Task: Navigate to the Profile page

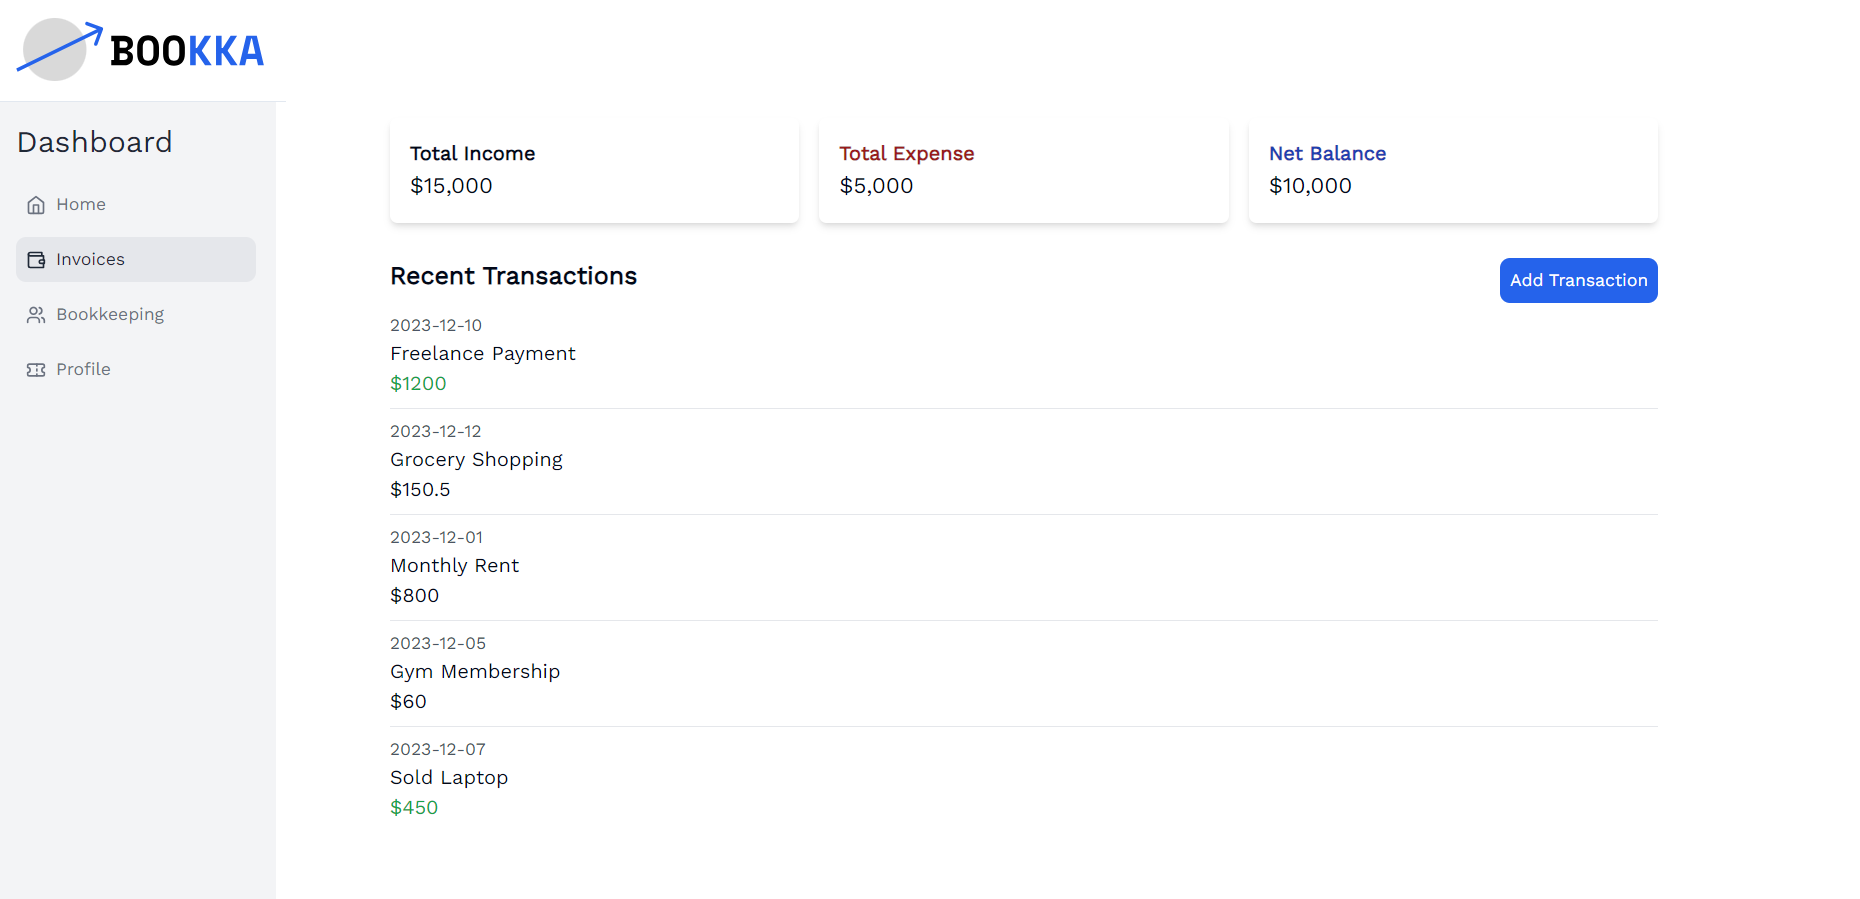Action: 83,369
